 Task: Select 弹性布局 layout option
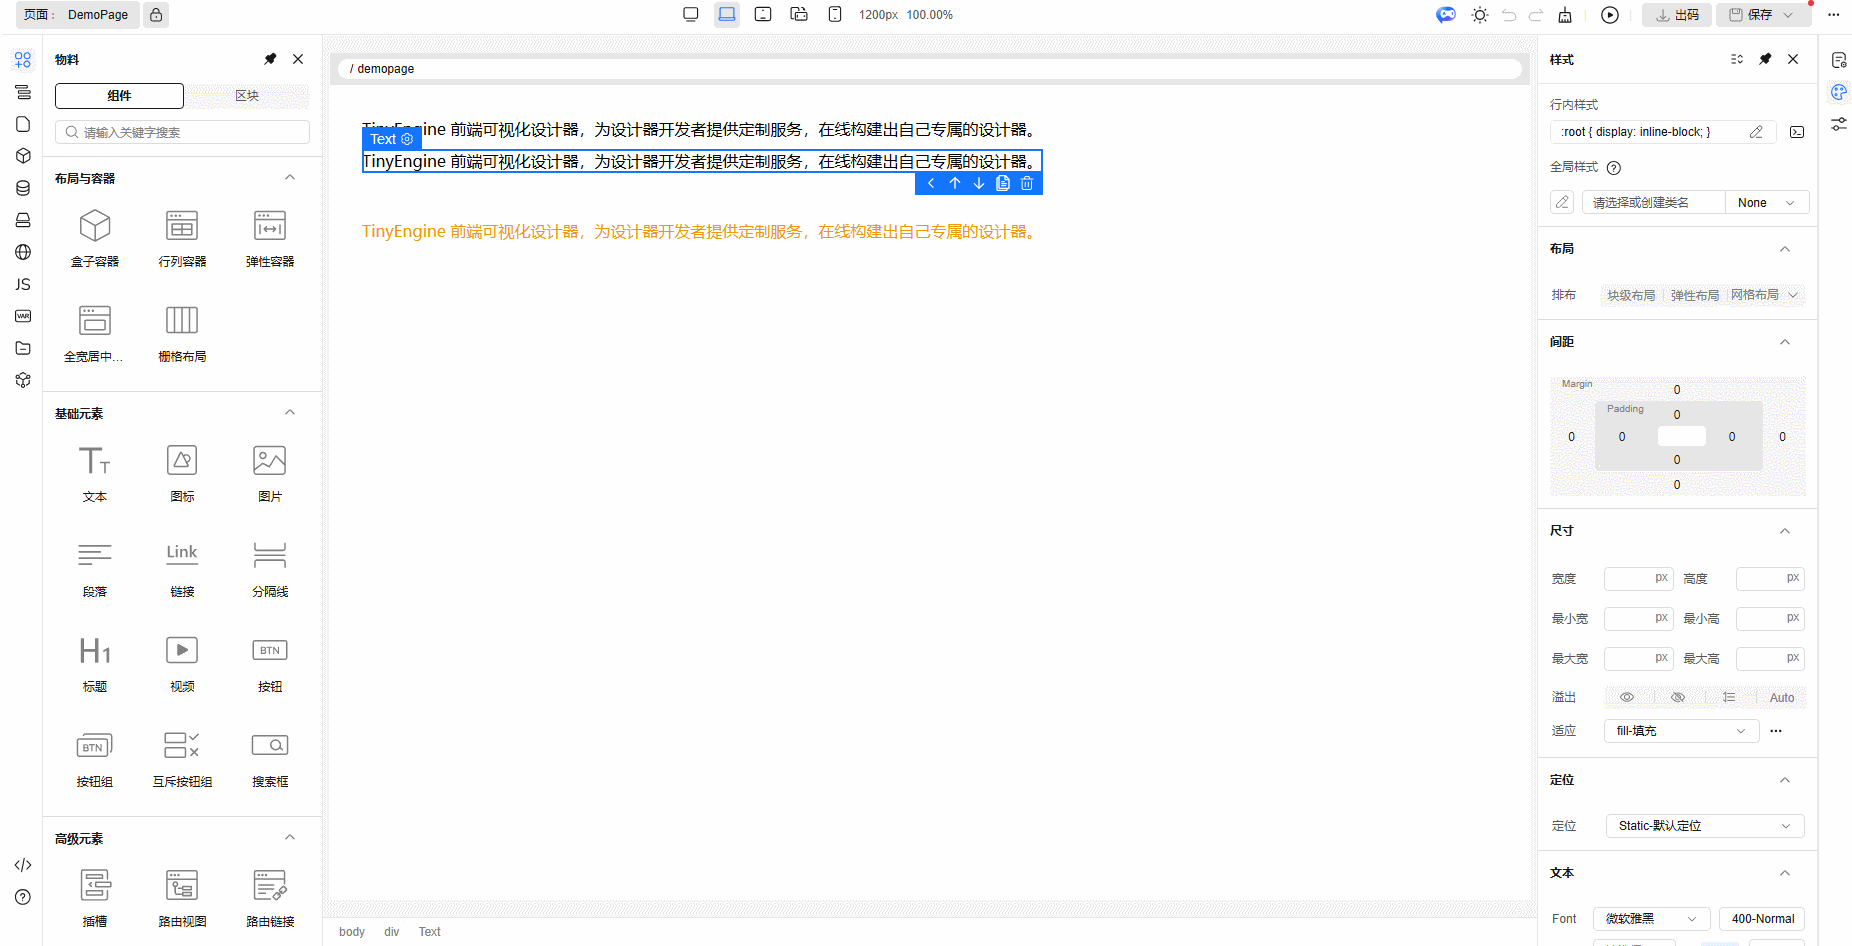pyautogui.click(x=1695, y=295)
